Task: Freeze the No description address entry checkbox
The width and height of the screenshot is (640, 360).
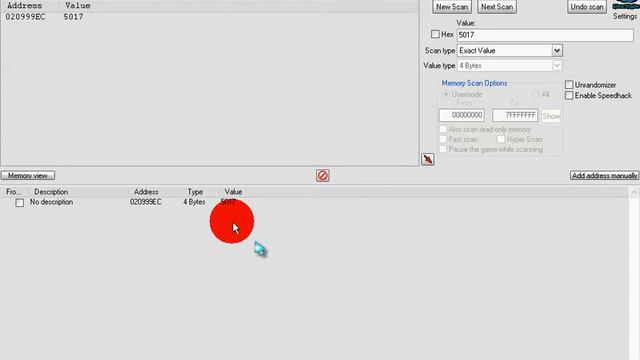Action: point(20,202)
